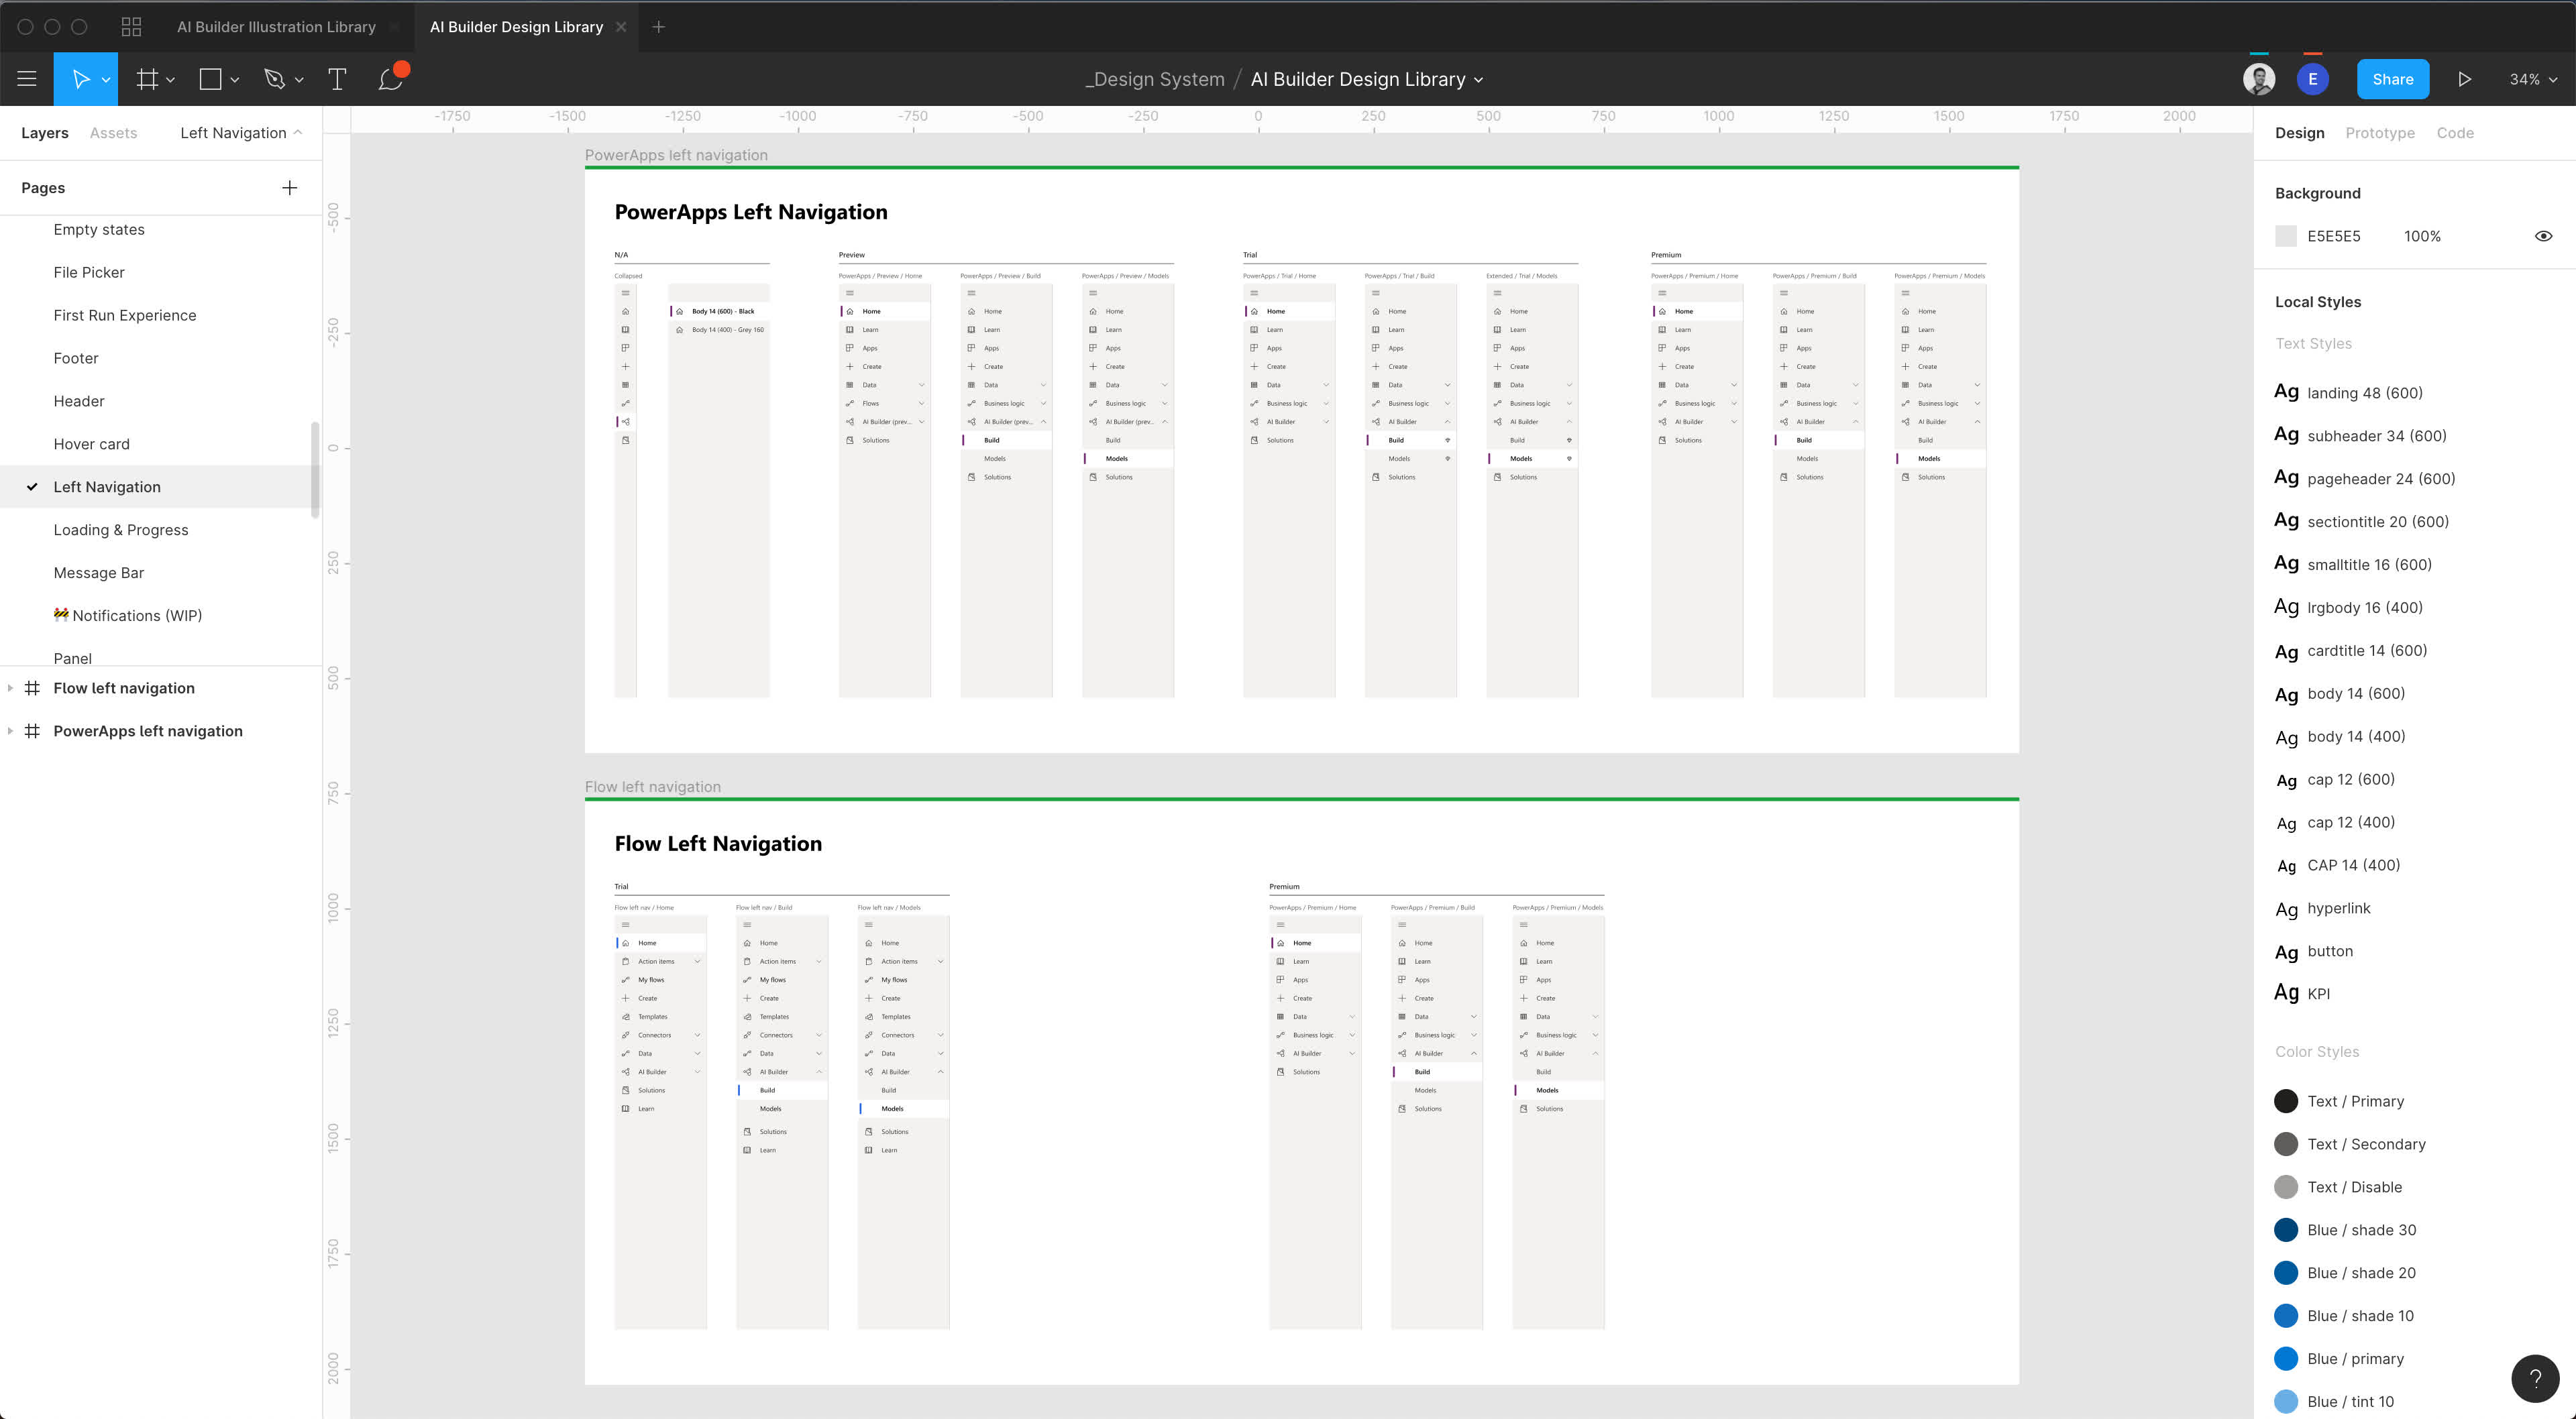
Task: Open the file browser grid icon
Action: [131, 27]
